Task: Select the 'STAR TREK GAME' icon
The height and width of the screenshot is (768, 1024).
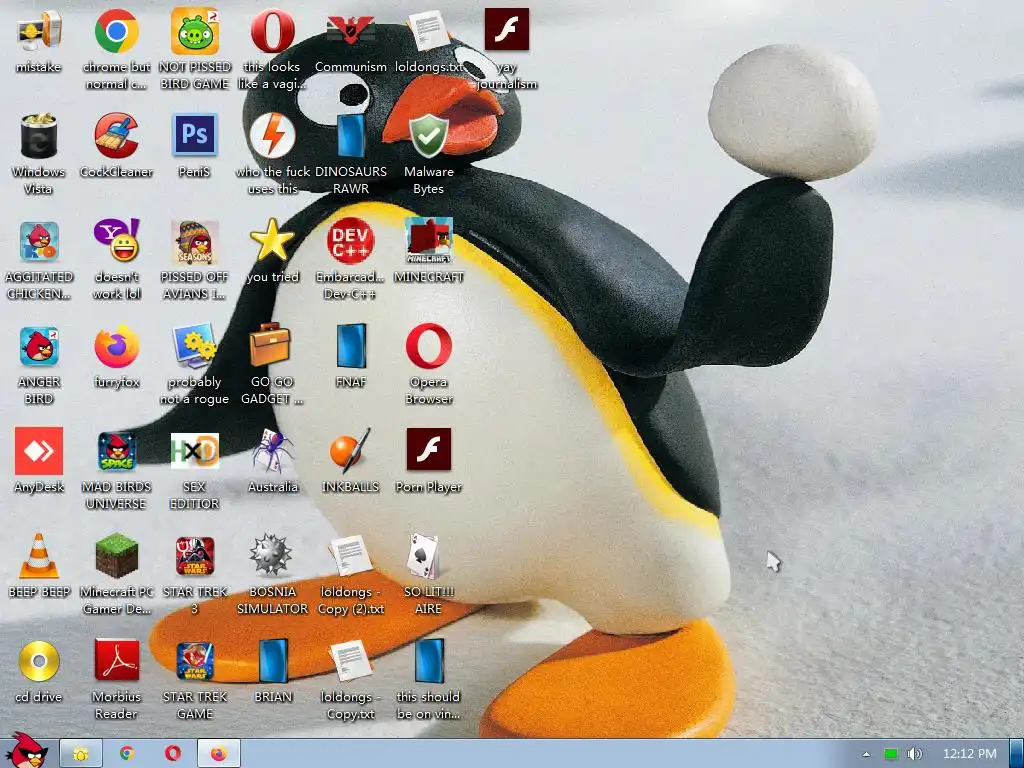Action: click(195, 661)
